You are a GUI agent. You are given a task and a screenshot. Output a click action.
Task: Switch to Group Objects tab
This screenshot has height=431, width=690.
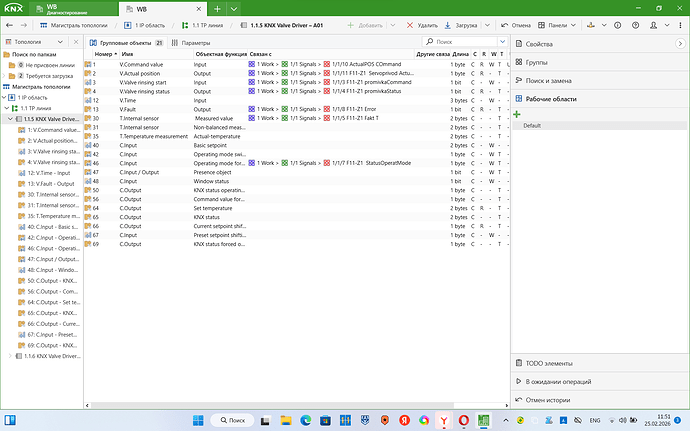[126, 43]
